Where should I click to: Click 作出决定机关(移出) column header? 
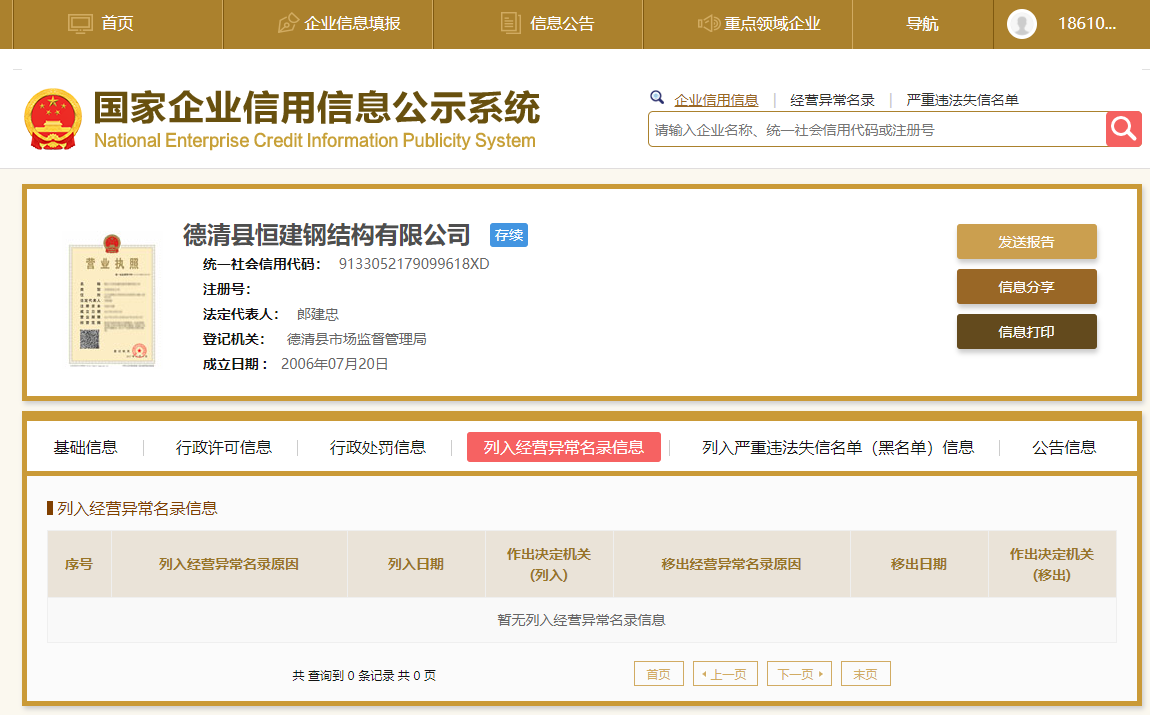(1052, 564)
